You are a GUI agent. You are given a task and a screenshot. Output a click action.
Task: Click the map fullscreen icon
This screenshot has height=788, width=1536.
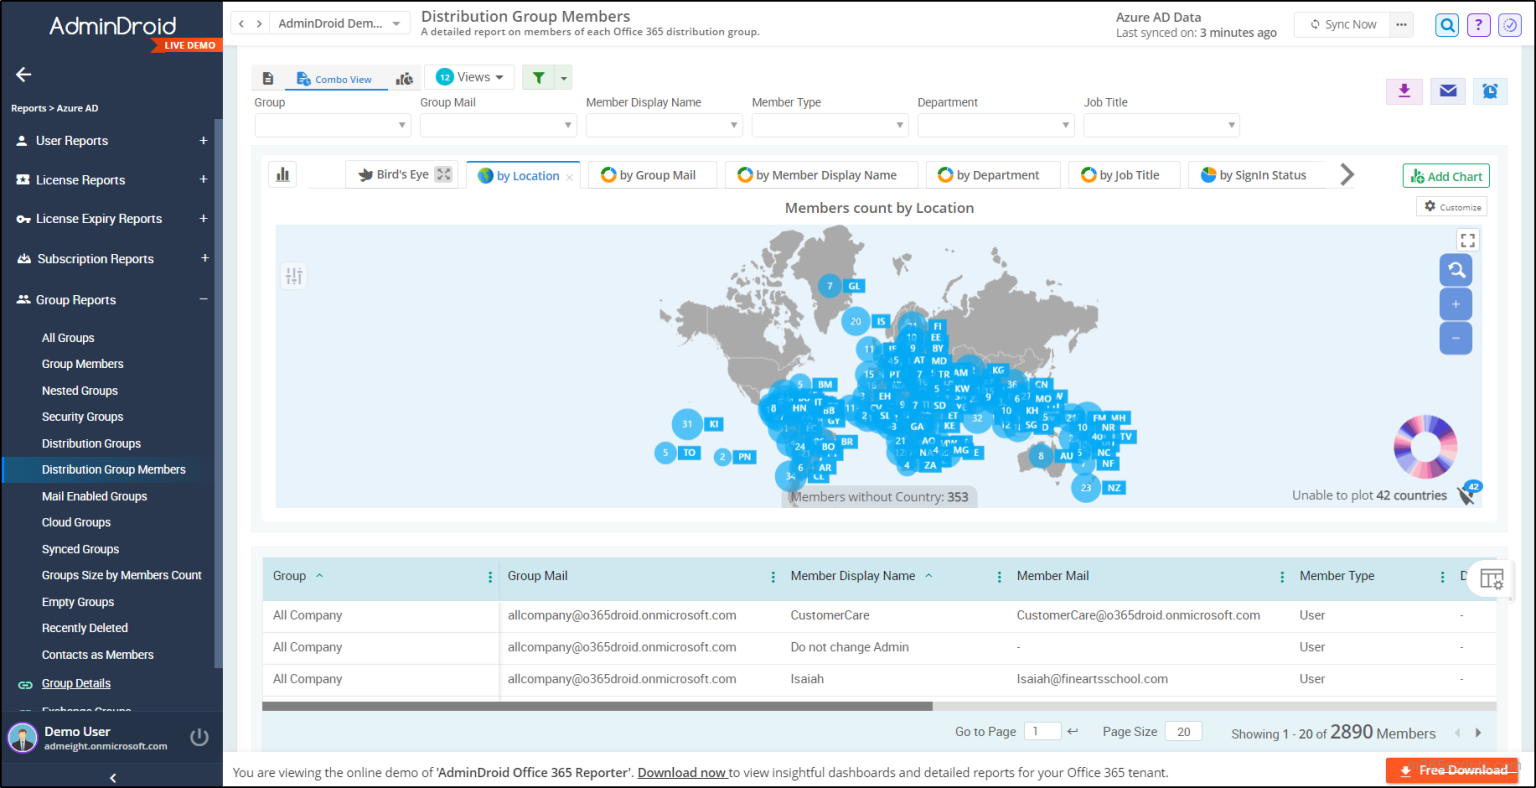(x=1467, y=240)
